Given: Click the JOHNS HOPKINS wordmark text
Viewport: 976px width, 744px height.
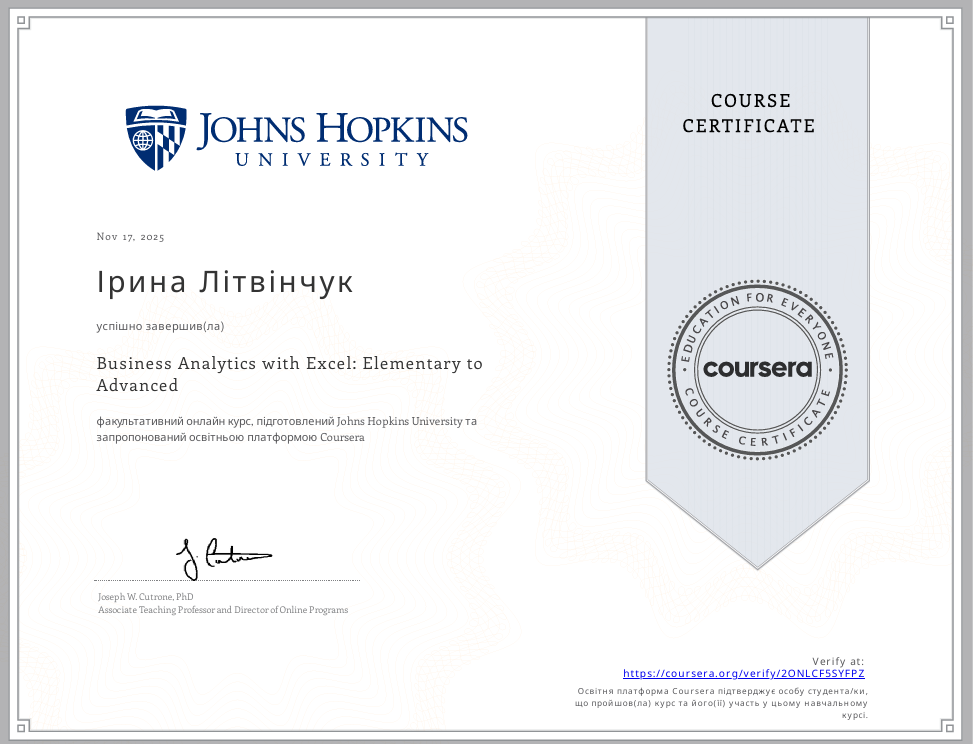Looking at the screenshot, I should (333, 130).
